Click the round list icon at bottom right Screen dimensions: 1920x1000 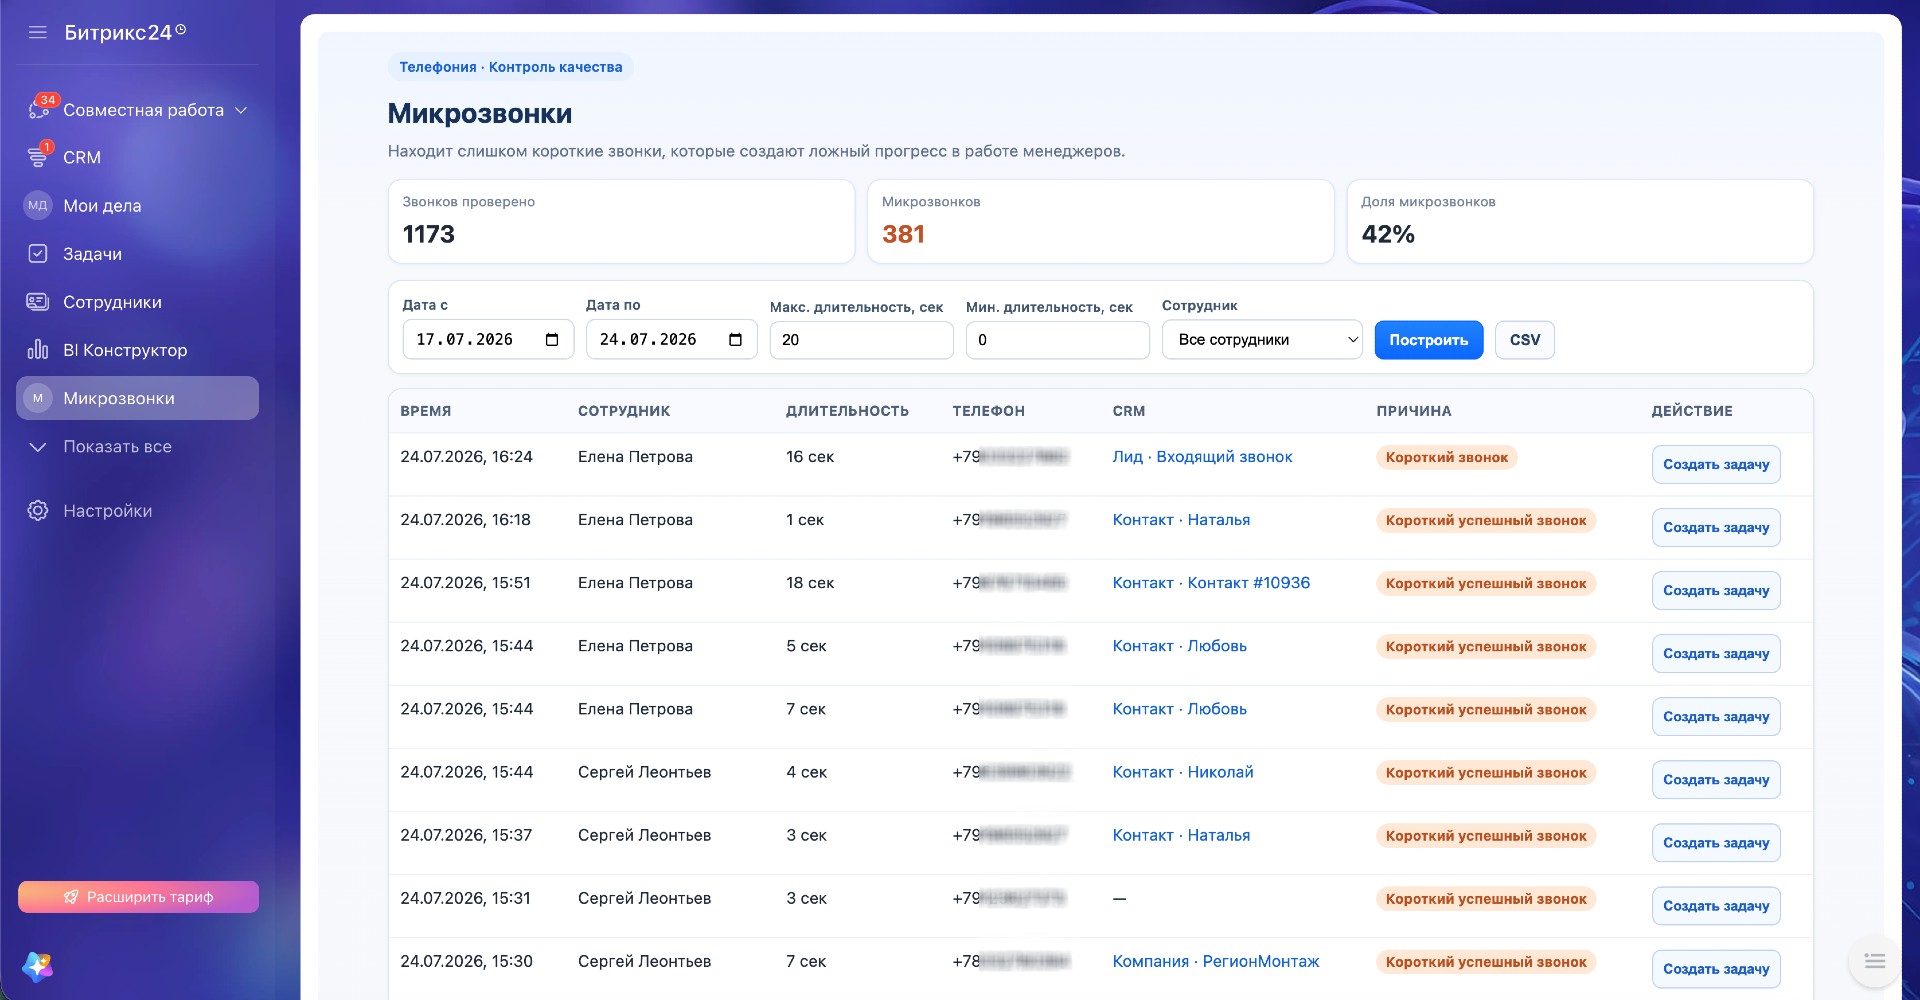click(1875, 961)
